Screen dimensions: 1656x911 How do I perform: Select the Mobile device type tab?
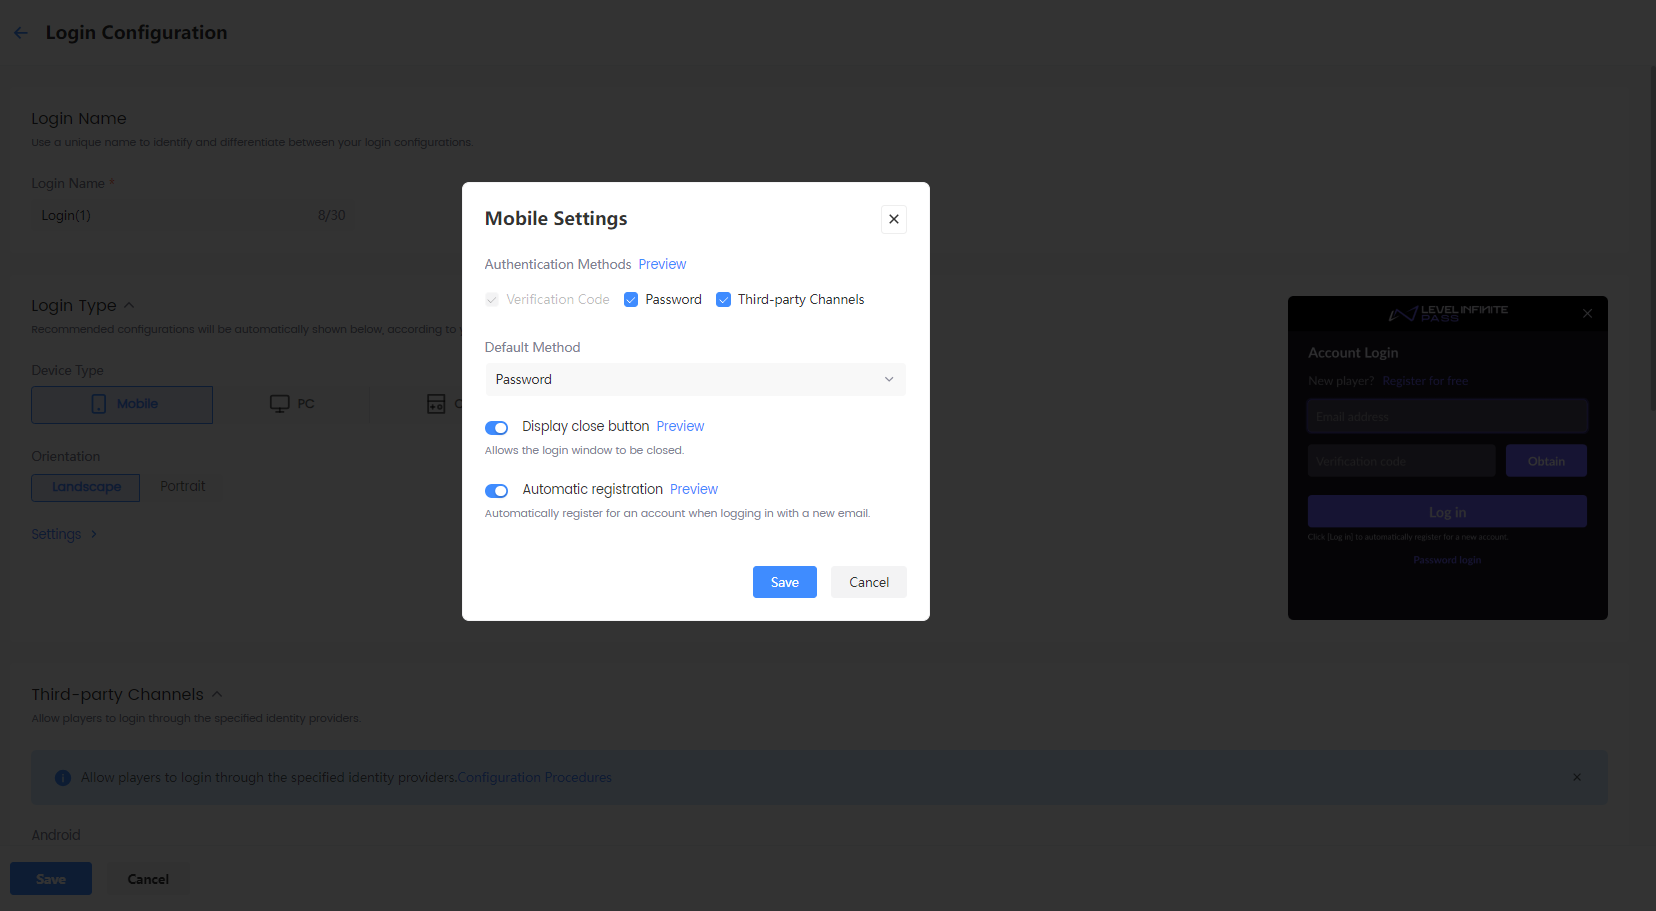point(122,404)
